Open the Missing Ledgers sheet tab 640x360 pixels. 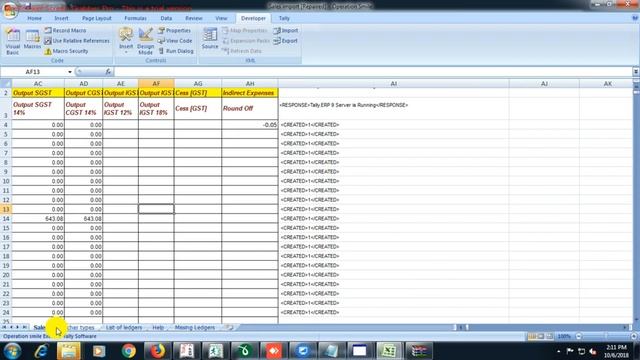pos(195,327)
